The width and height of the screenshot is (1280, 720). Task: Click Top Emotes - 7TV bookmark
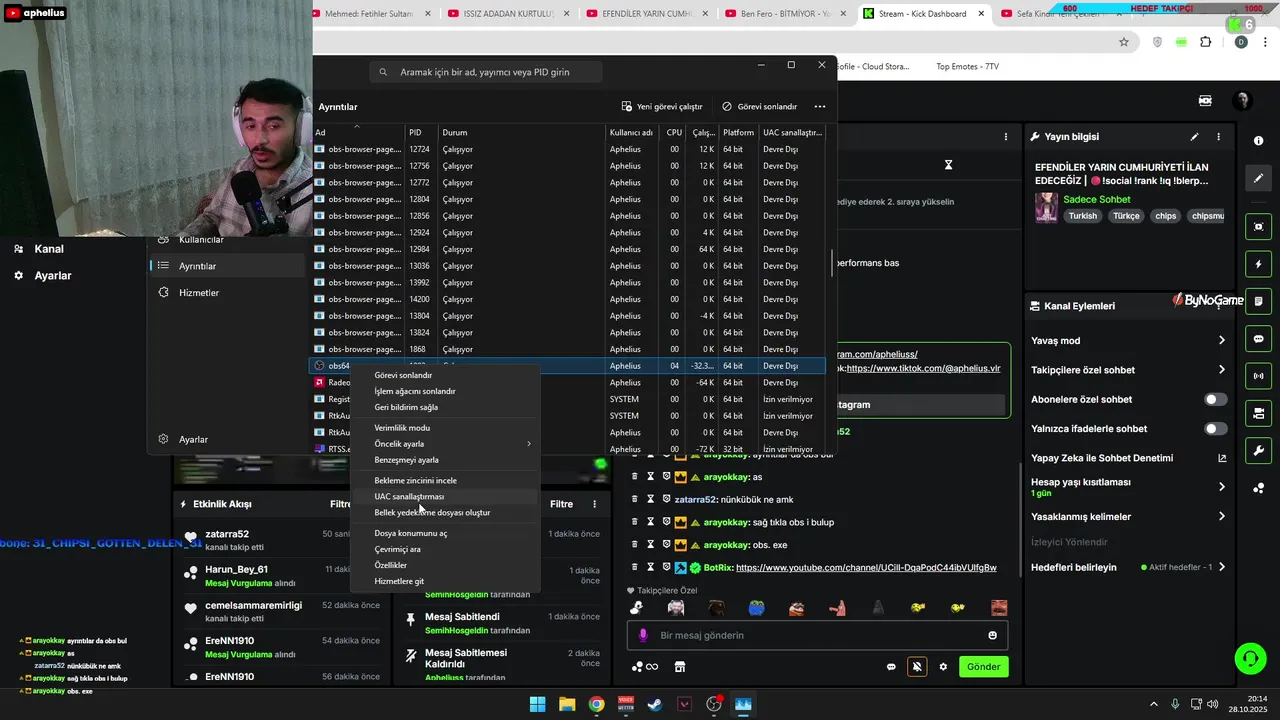pyautogui.click(x=967, y=67)
